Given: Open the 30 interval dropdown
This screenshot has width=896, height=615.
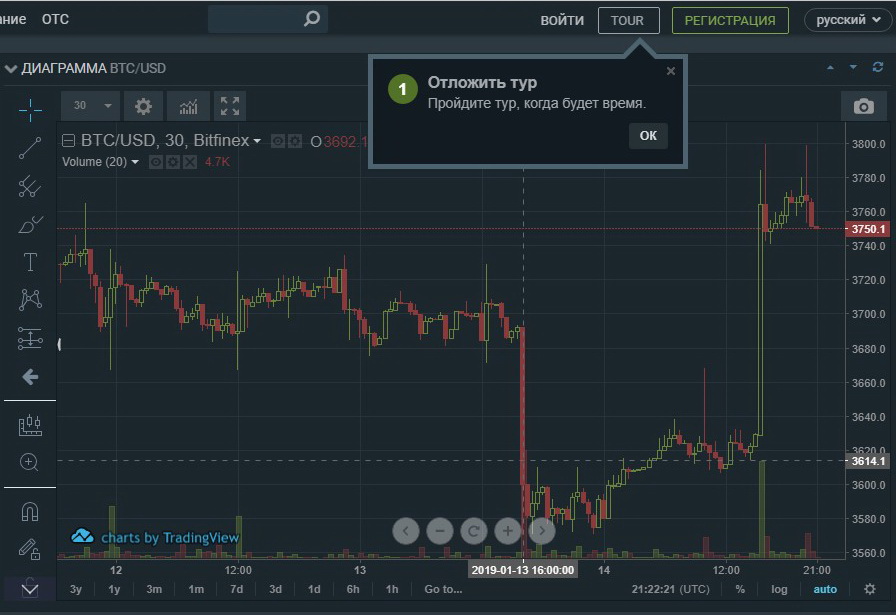Looking at the screenshot, I should coord(90,106).
